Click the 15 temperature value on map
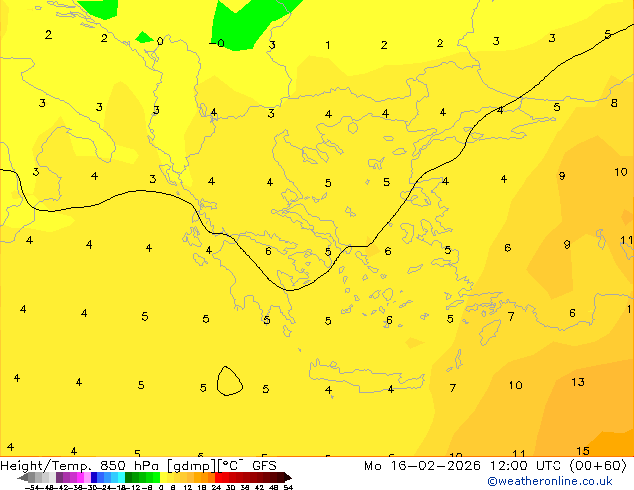The image size is (634, 490). point(583,451)
